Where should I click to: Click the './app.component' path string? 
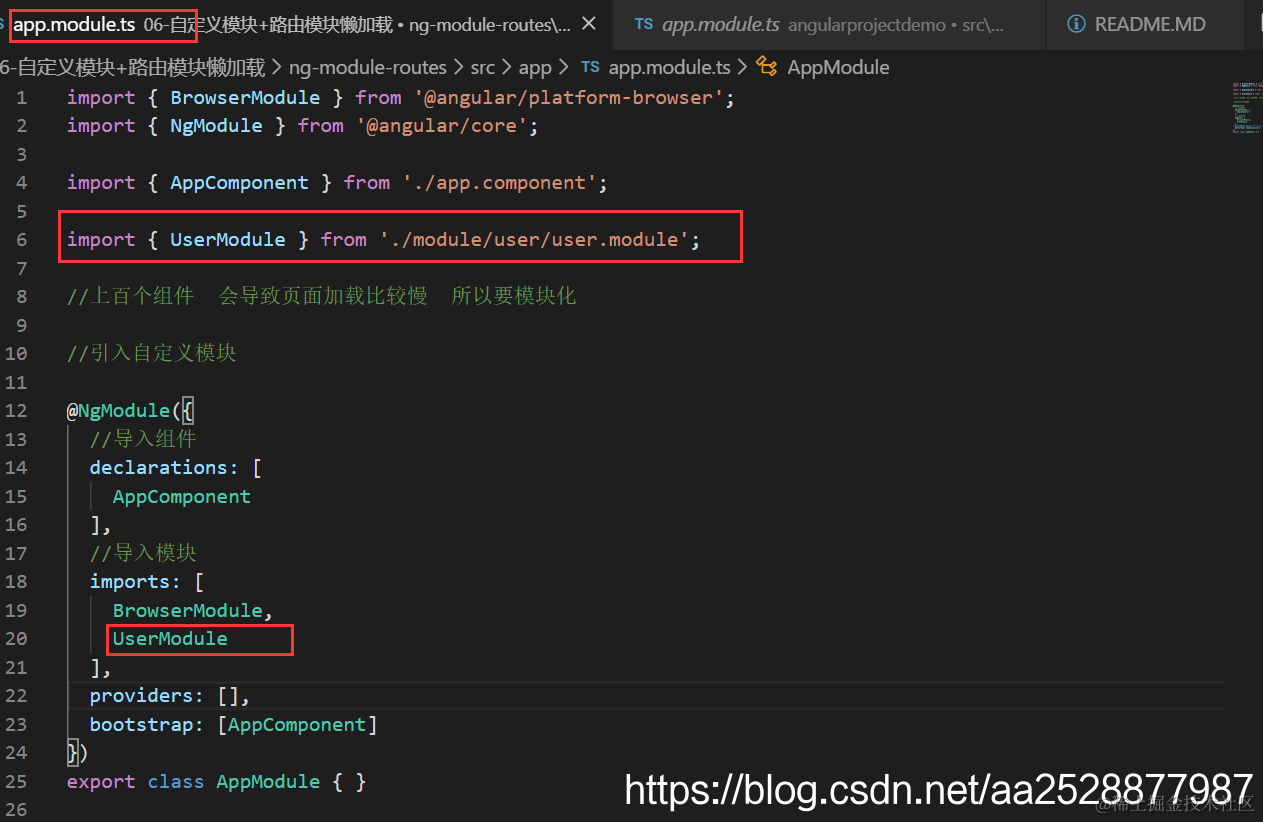click(500, 183)
